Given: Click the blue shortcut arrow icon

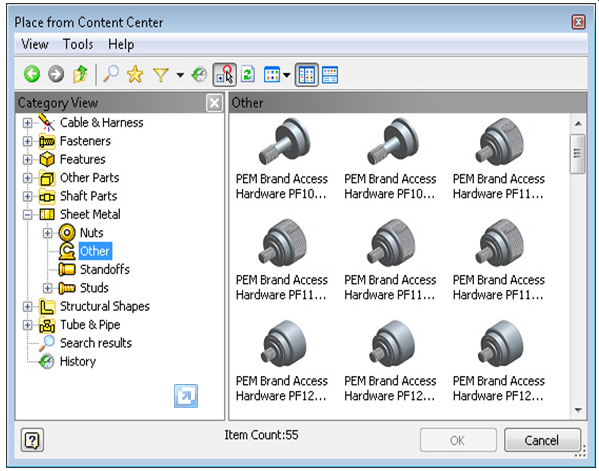Looking at the screenshot, I should click(186, 396).
